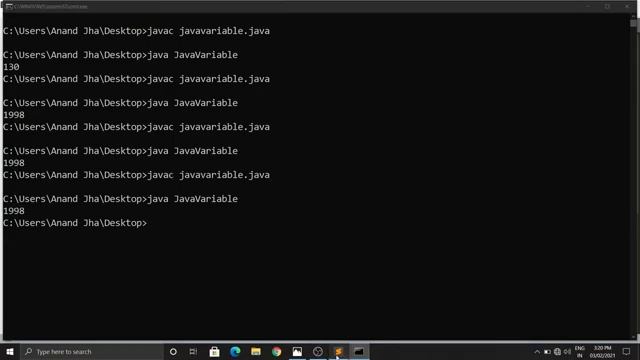
Task: Open File Explorer from the taskbar
Action: 256,351
